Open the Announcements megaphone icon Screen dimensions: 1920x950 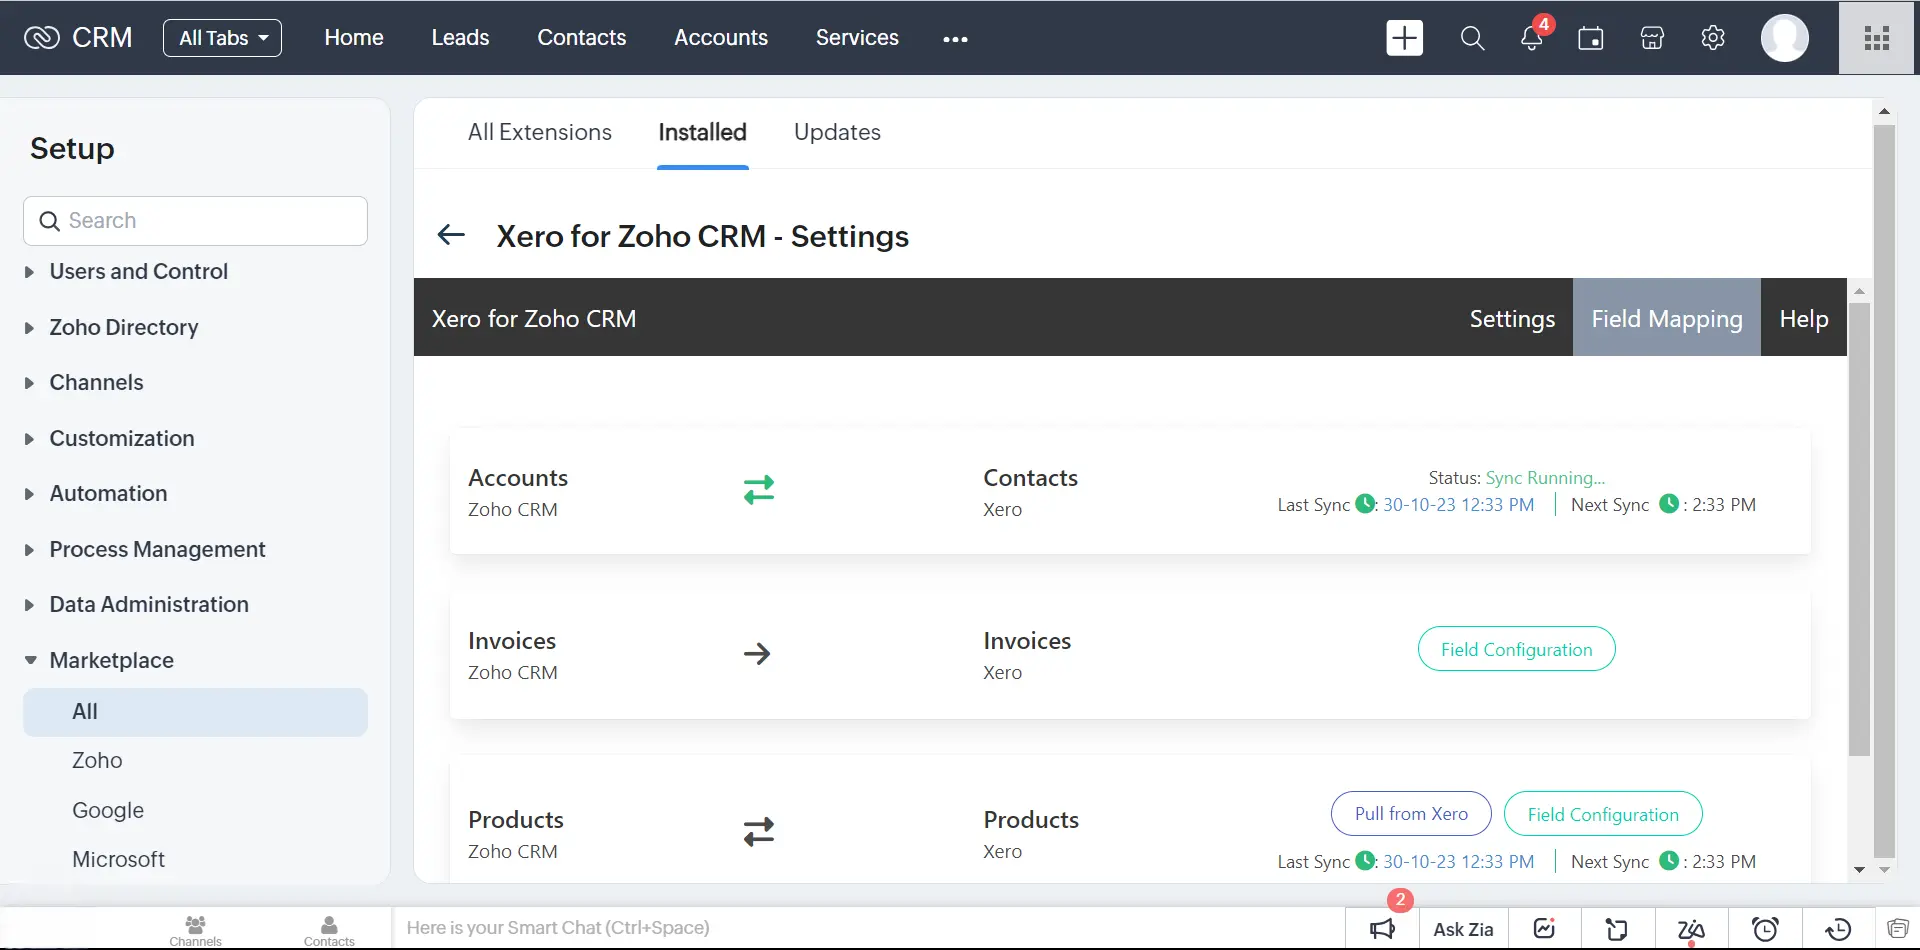tap(1381, 928)
